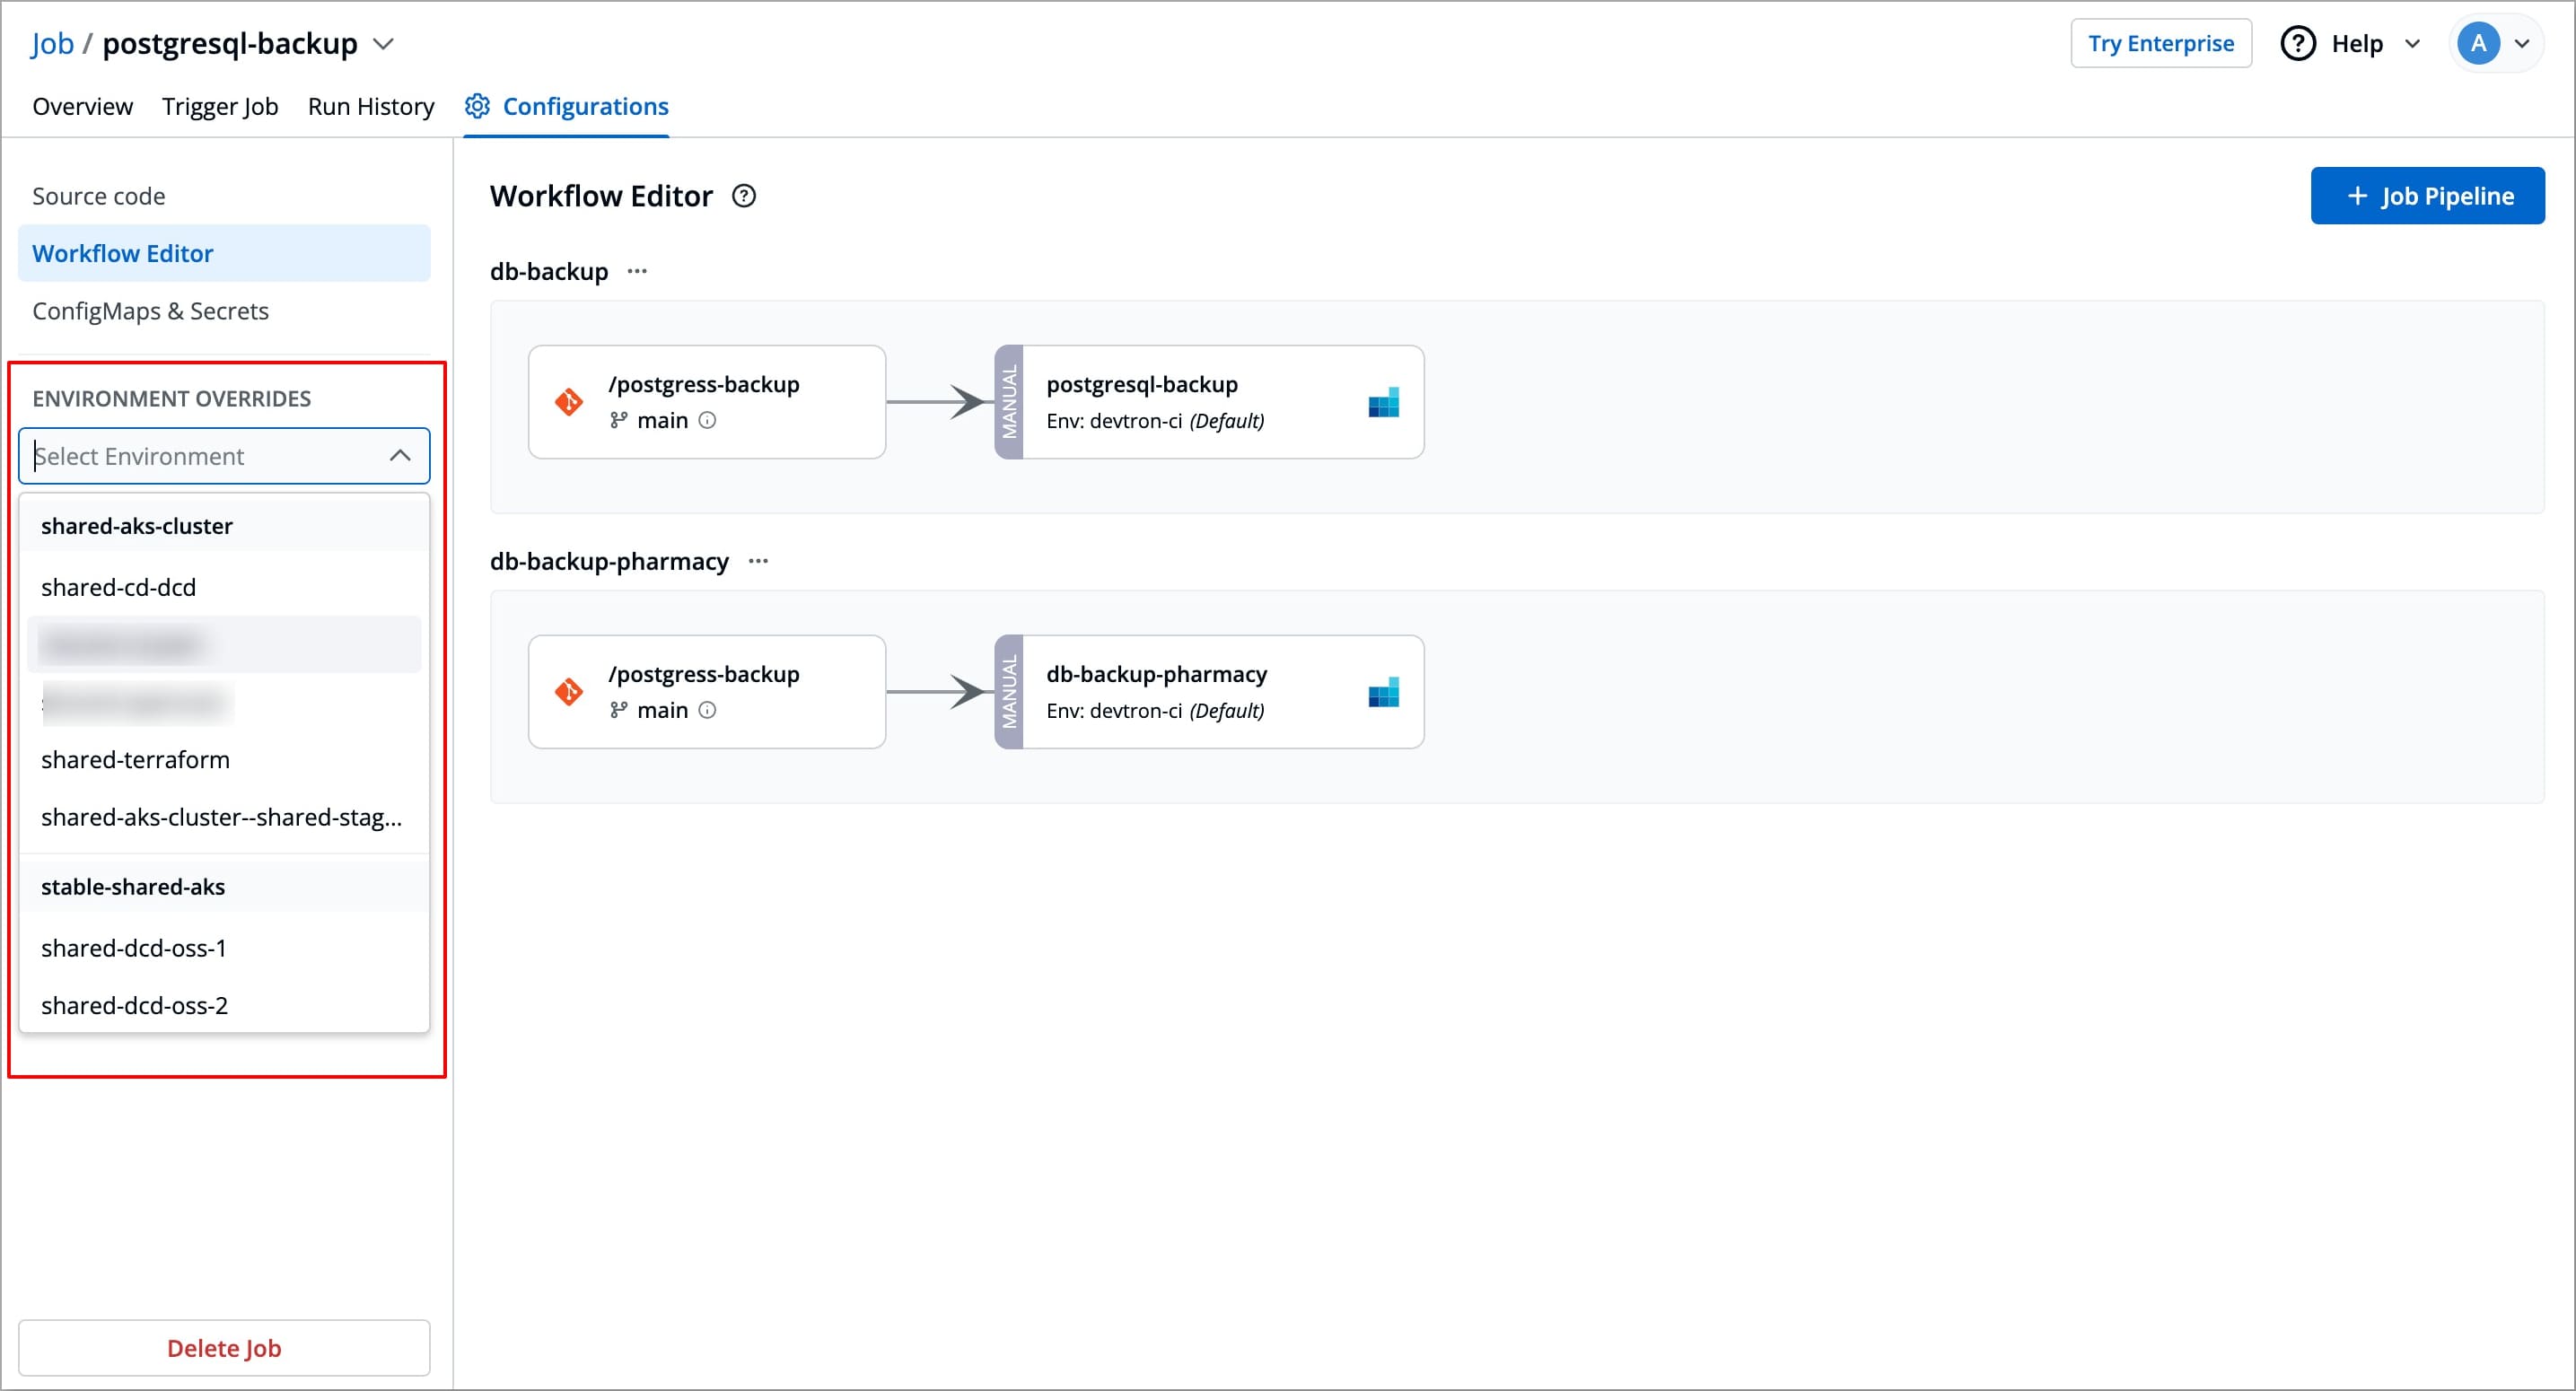Click the info icon beside main in db-backup
Image resolution: width=2576 pixels, height=1391 pixels.
[707, 420]
